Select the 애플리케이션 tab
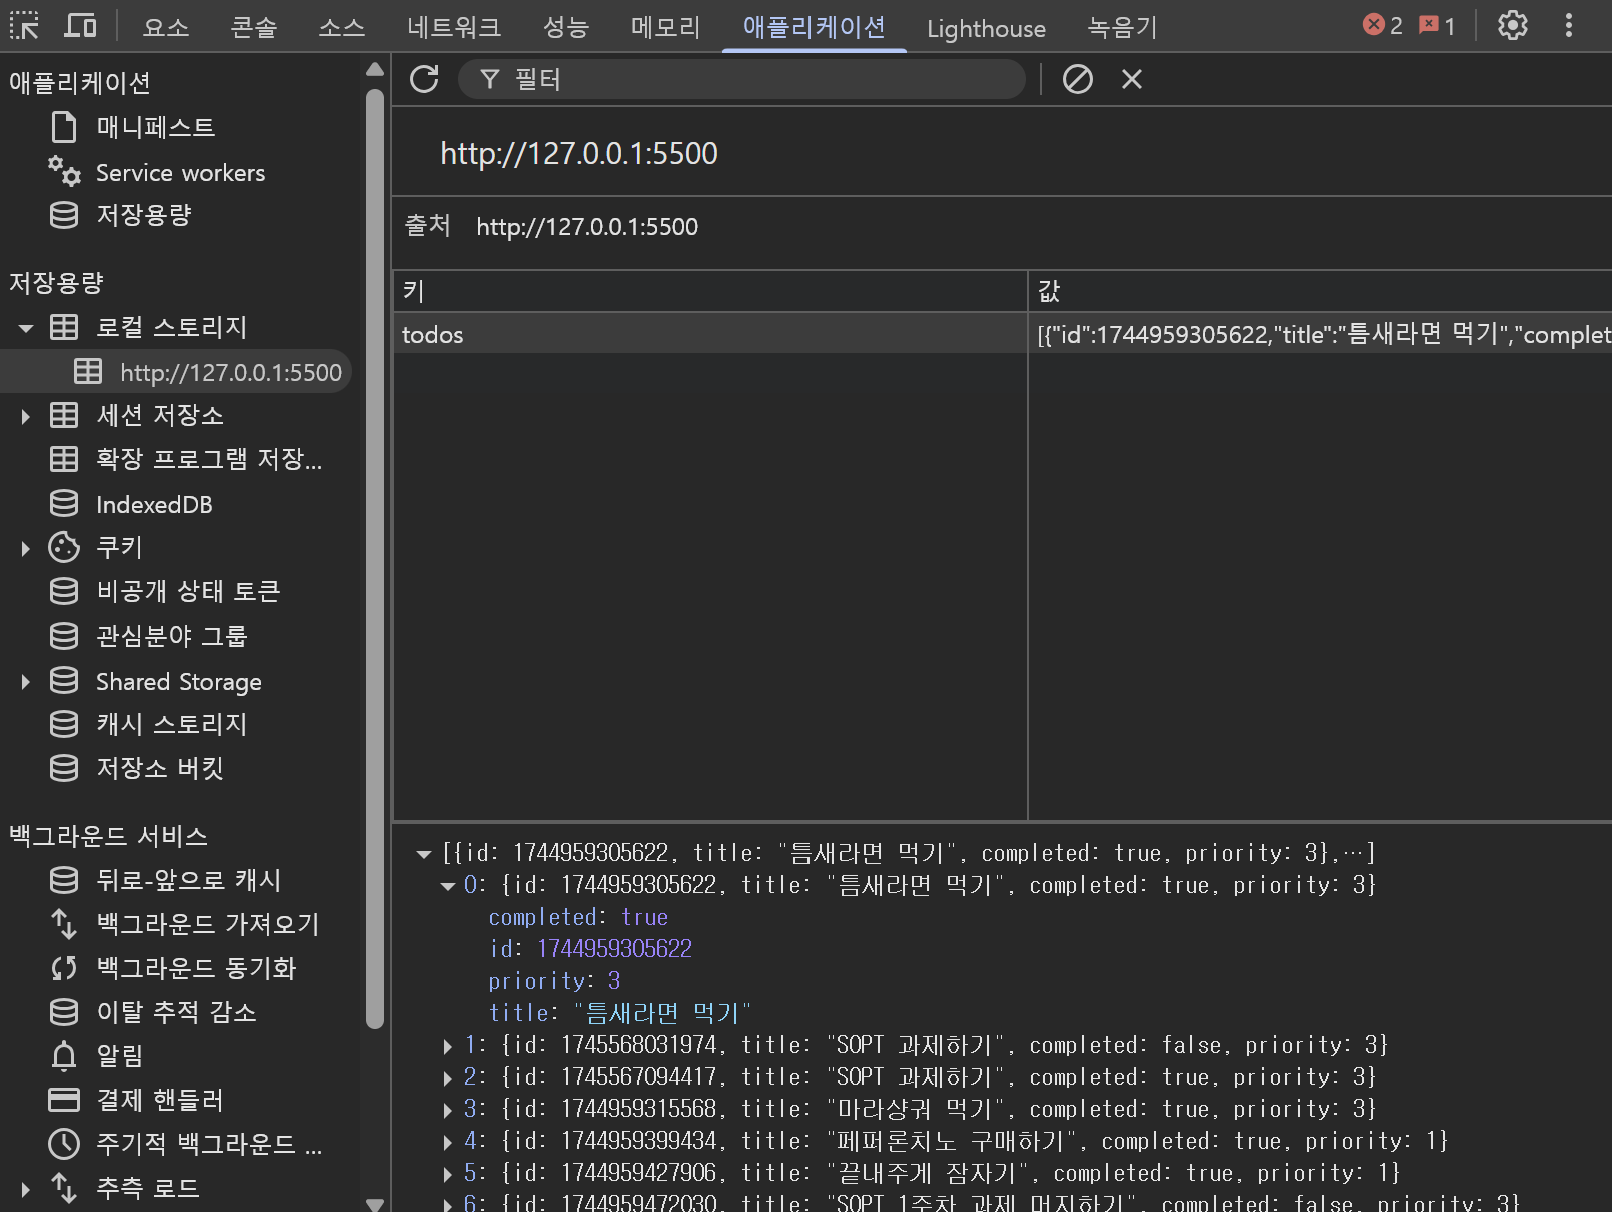 point(814,27)
